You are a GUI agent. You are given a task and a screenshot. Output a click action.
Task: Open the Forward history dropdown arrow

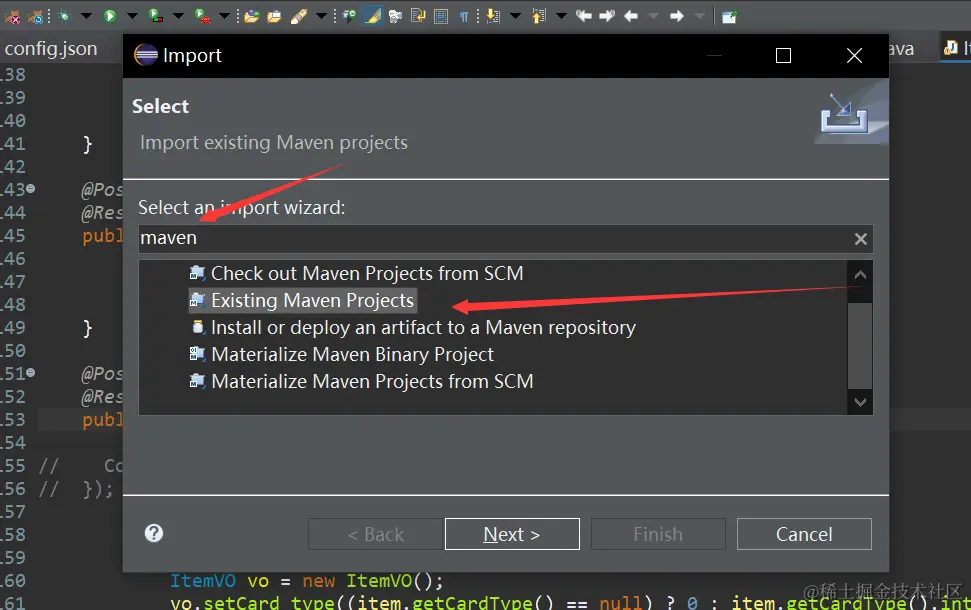[699, 16]
